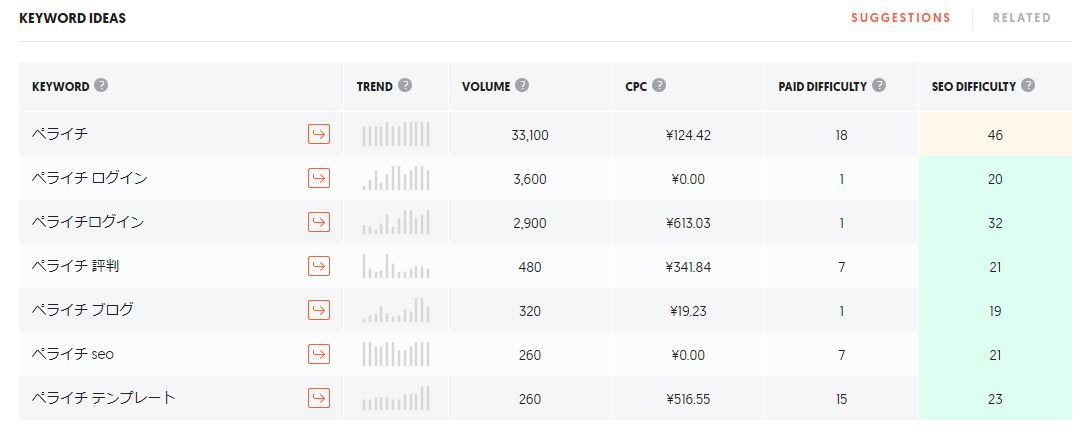Click the arrow icon for ペライチ ブログ
The image size is (1082, 428).
click(319, 310)
